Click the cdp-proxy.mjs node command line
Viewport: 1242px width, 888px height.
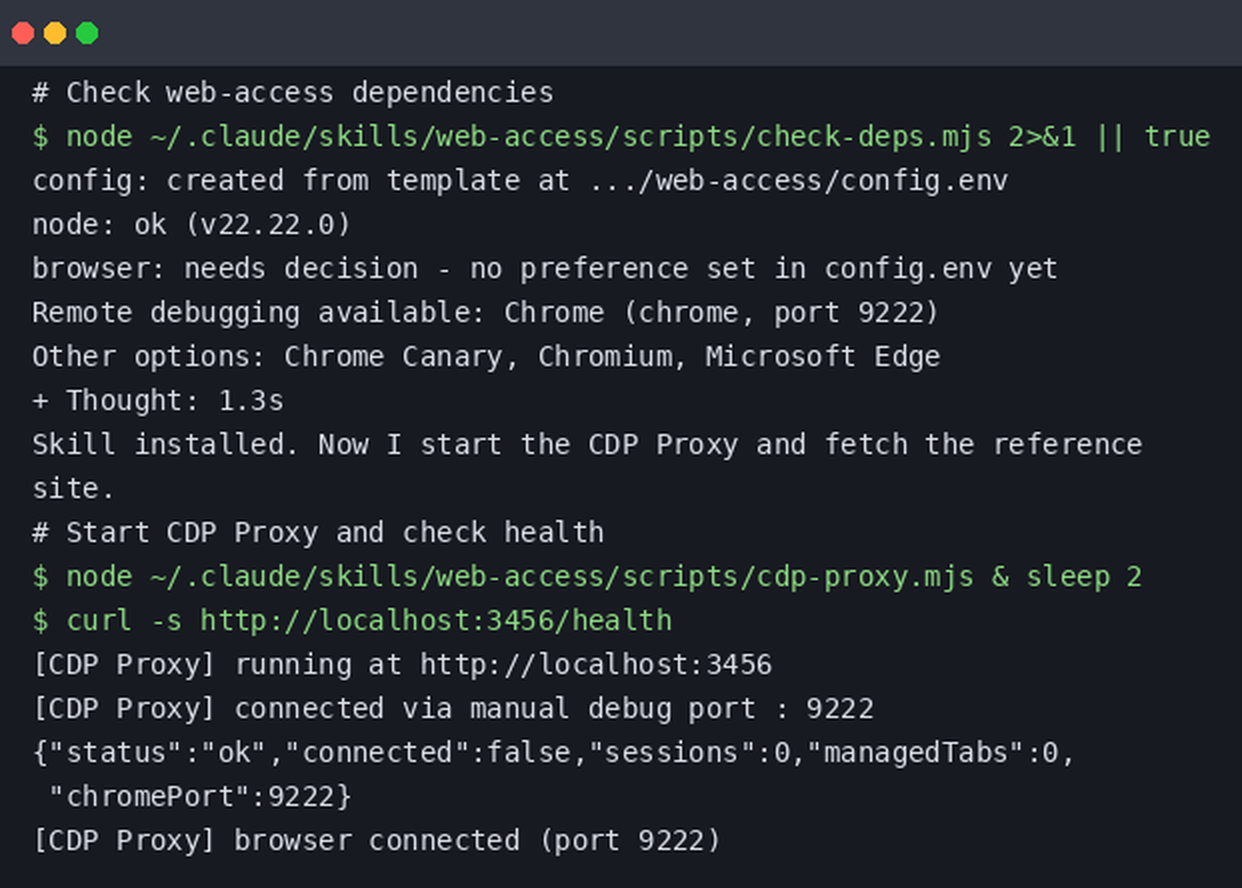(587, 577)
